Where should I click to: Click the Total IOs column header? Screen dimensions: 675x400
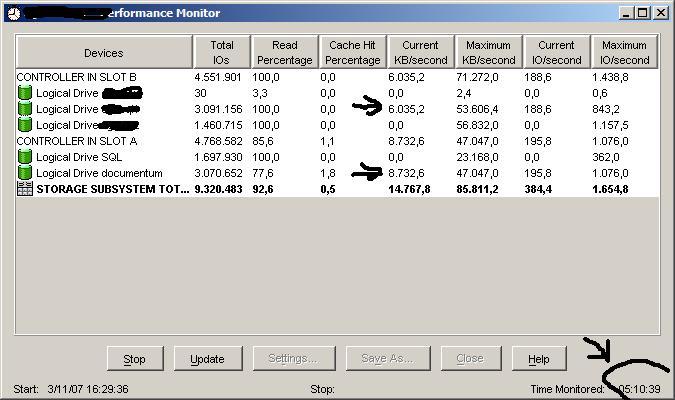221,53
